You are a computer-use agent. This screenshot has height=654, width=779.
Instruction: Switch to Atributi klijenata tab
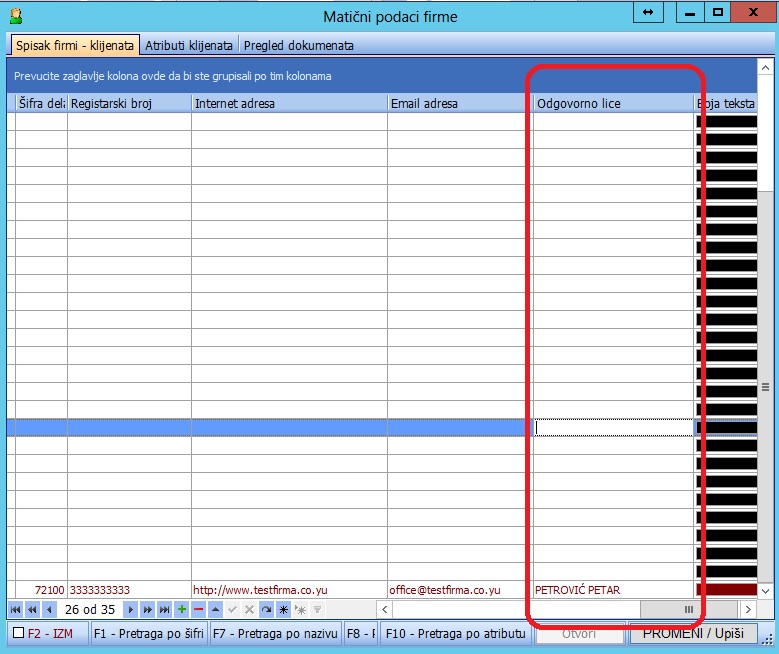coord(189,45)
